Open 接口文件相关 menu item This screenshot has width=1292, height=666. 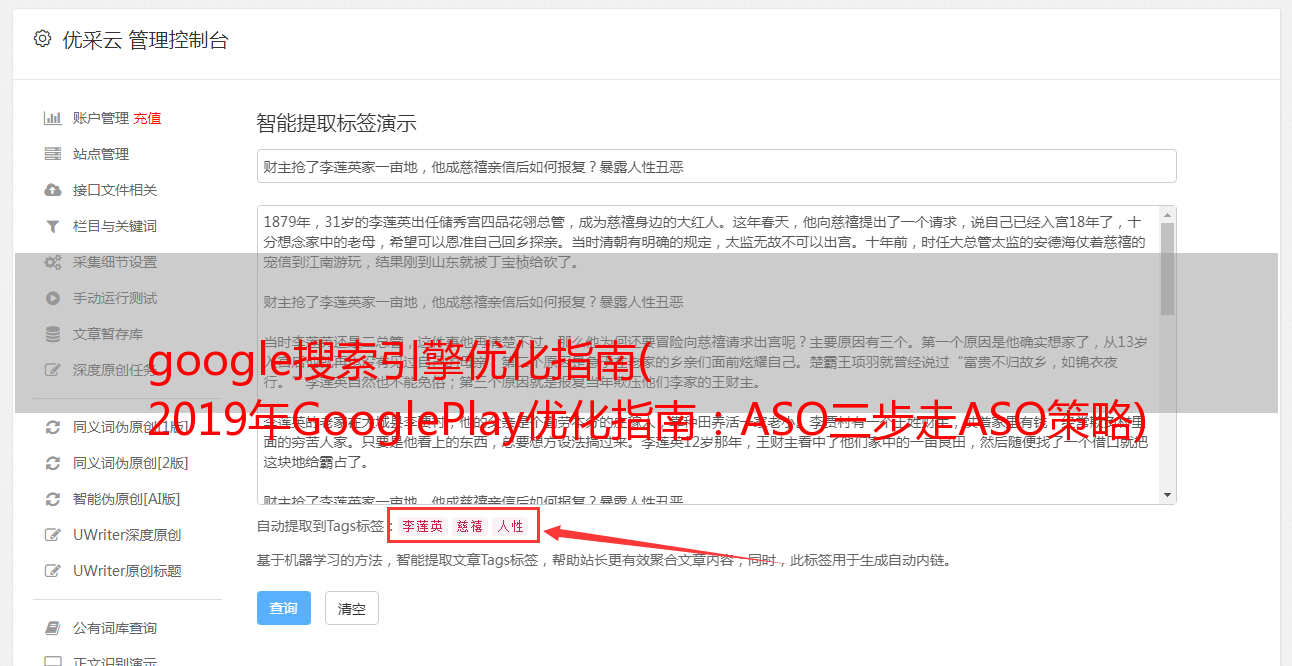(115, 190)
